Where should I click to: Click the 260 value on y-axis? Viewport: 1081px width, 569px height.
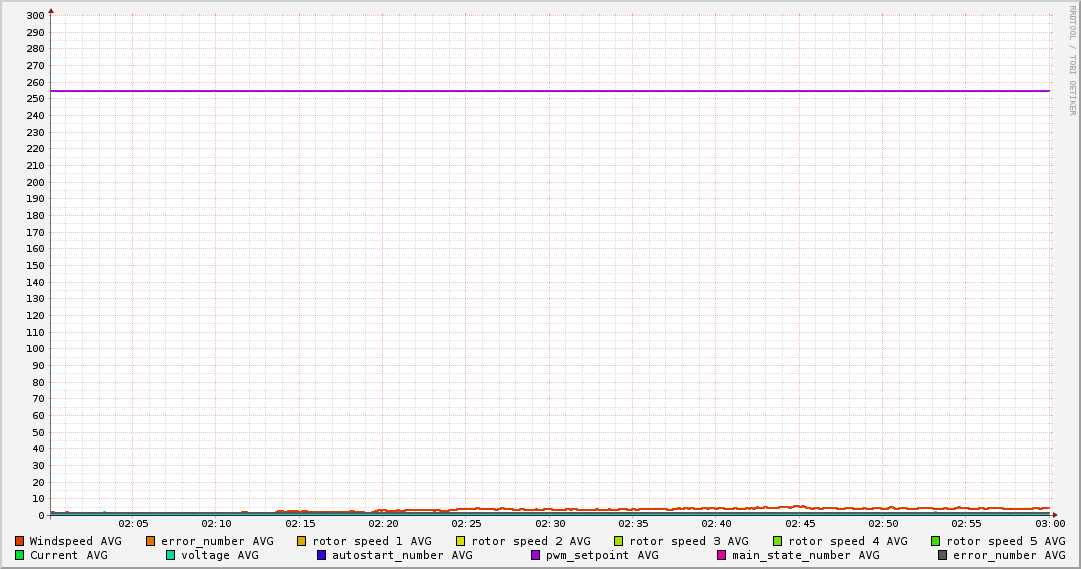click(35, 82)
